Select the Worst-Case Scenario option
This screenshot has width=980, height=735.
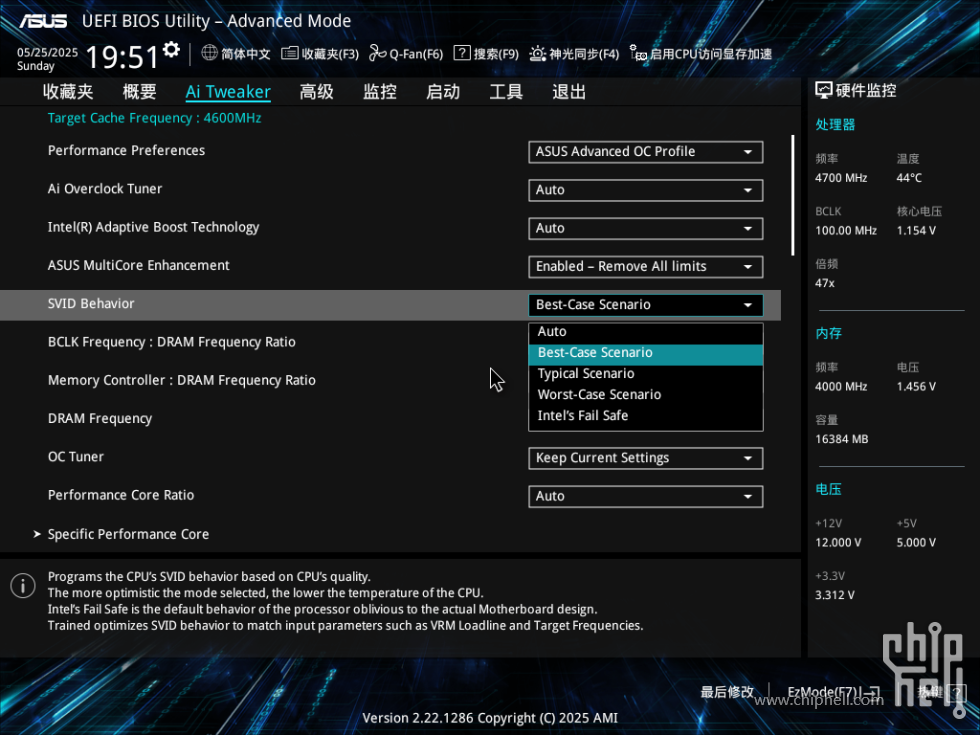(646, 394)
